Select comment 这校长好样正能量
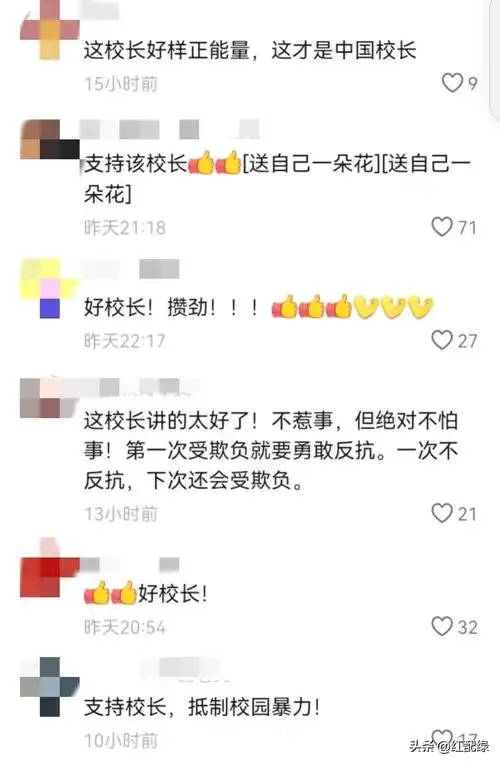This screenshot has width=500, height=764. [250, 51]
